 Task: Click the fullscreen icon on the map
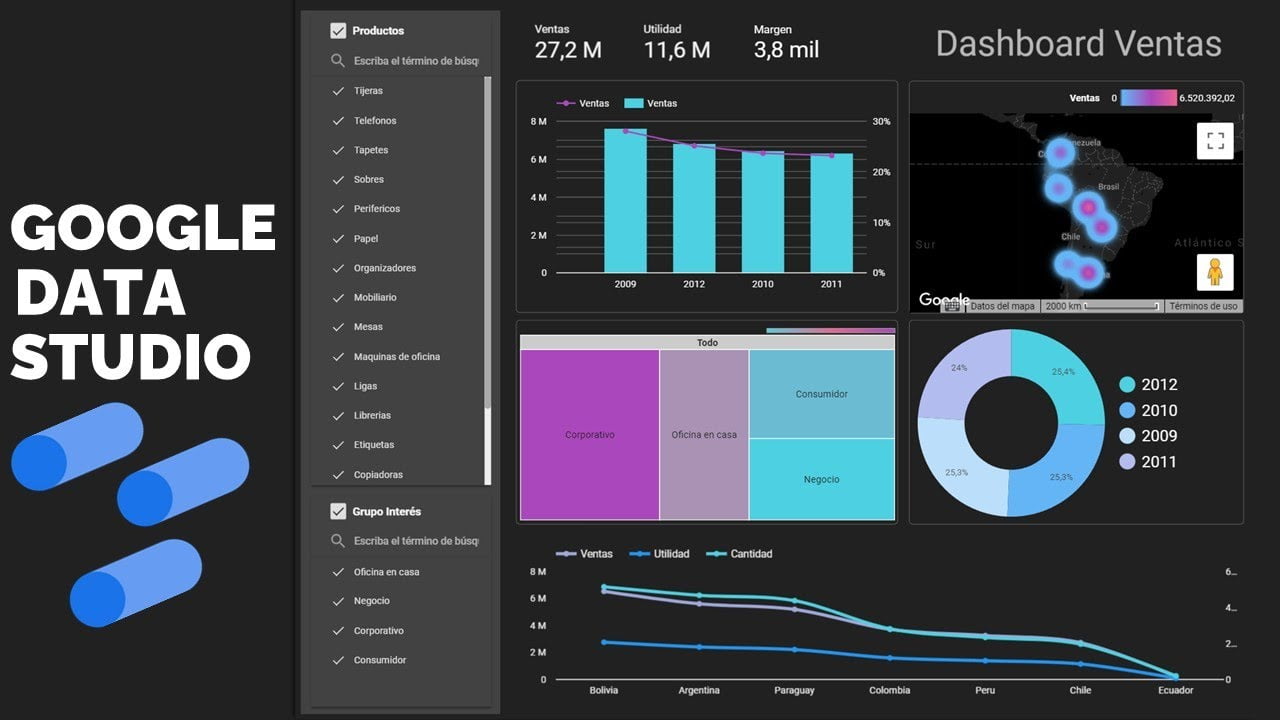(x=1216, y=140)
